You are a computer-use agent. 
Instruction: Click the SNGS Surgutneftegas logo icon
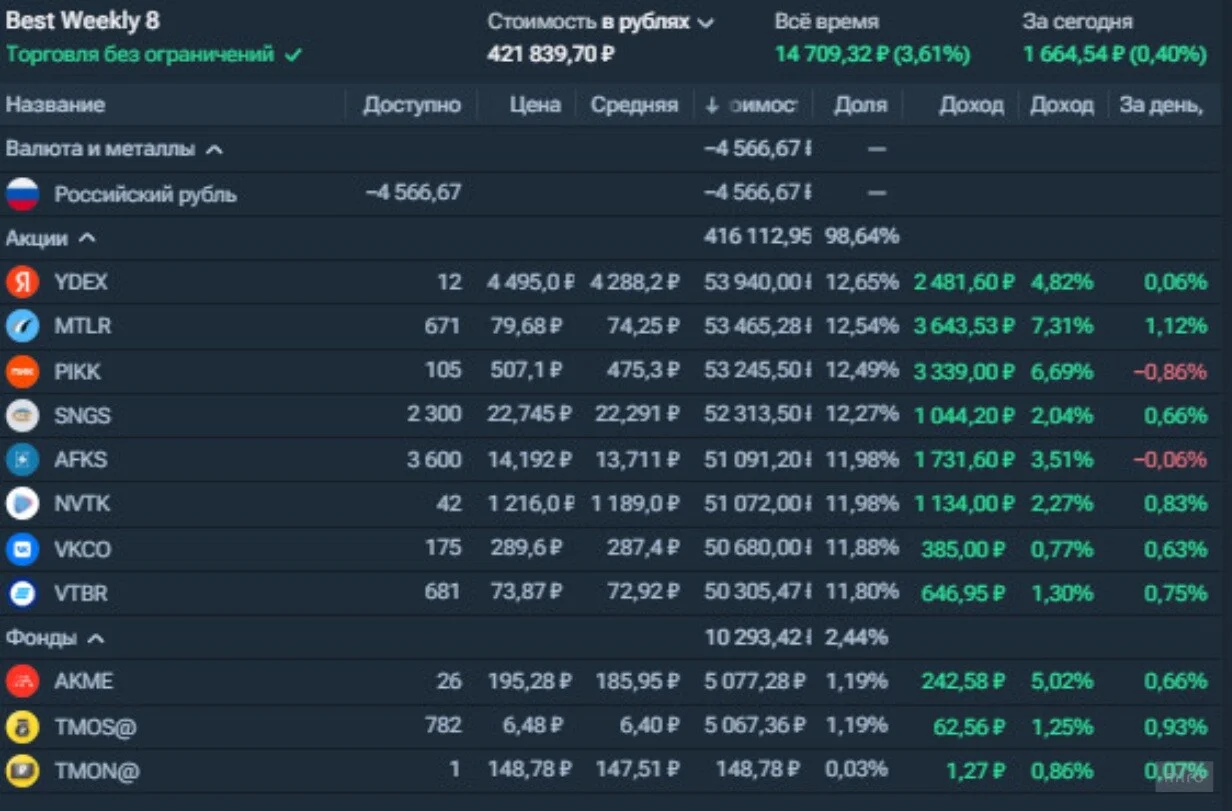[x=22, y=416]
